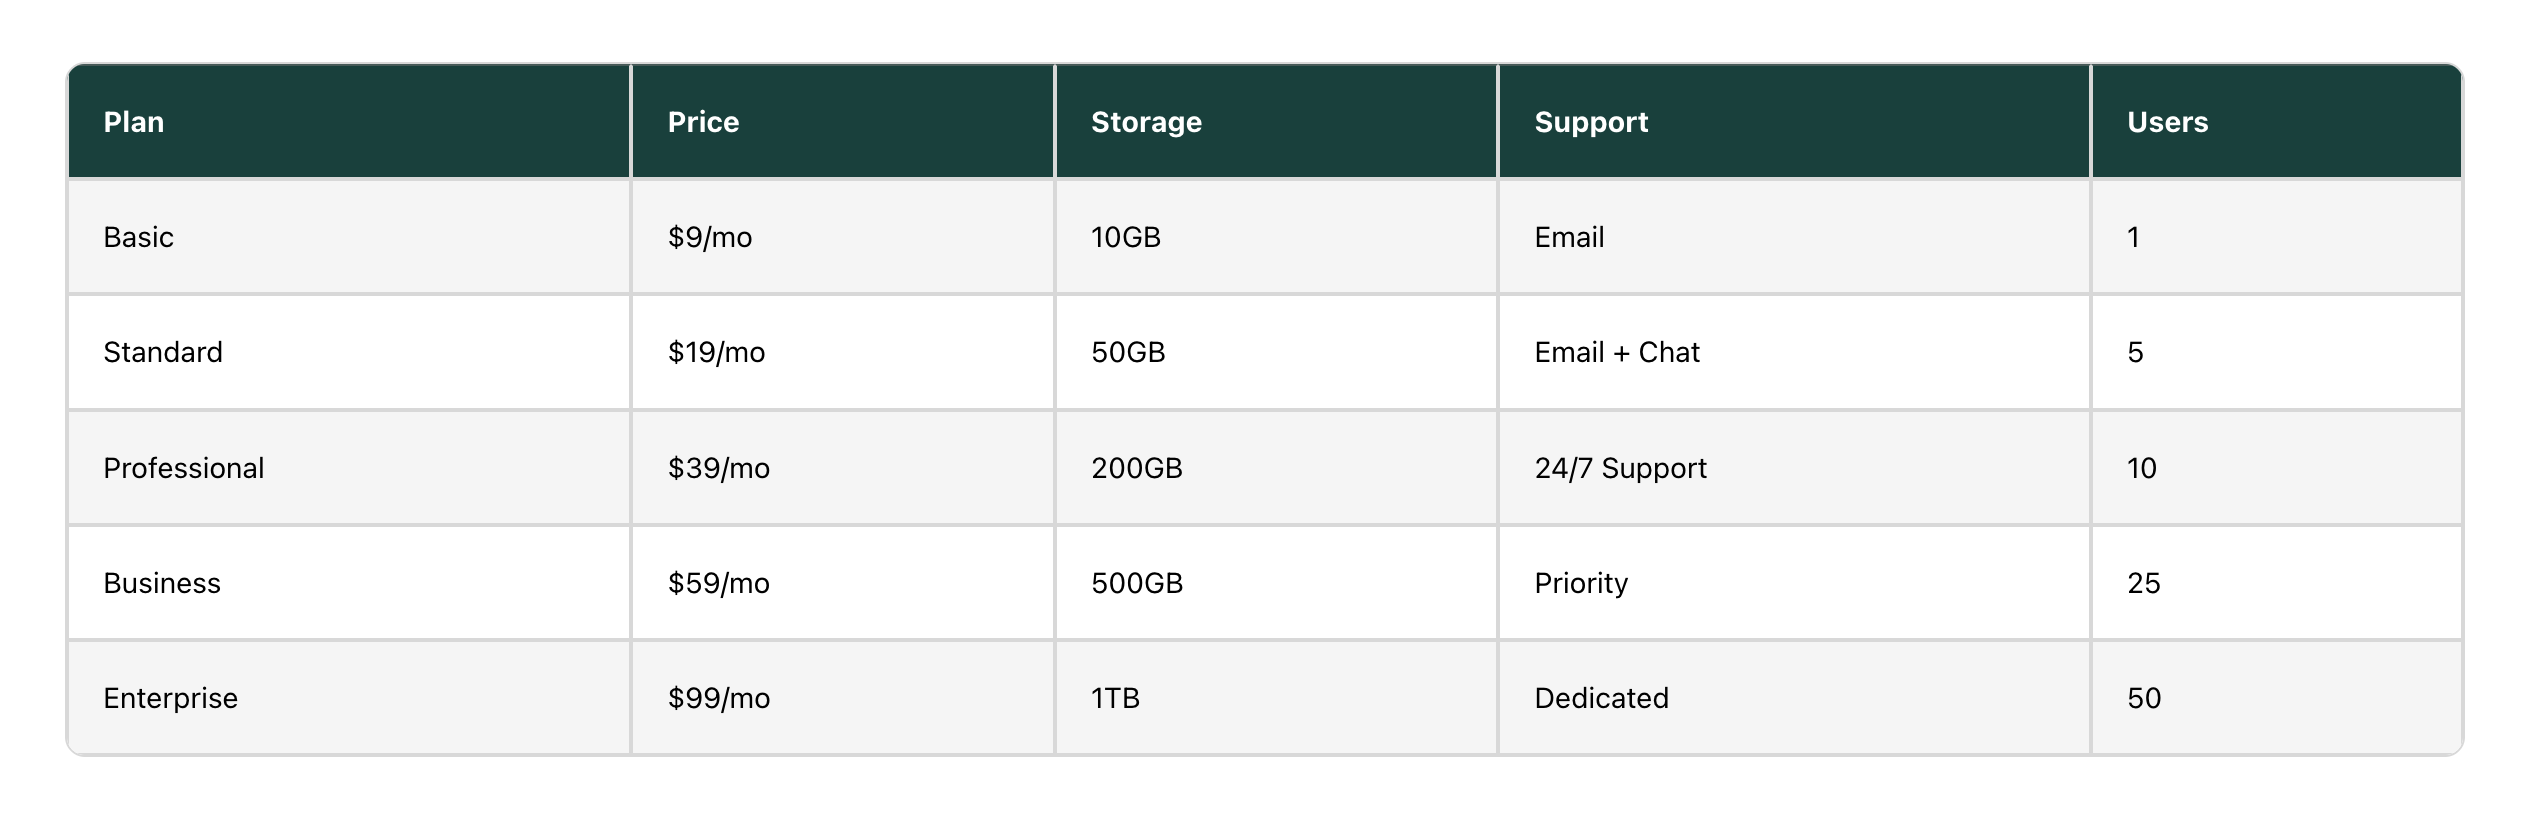Click the Price column header
The image size is (2528, 818).
843,122
